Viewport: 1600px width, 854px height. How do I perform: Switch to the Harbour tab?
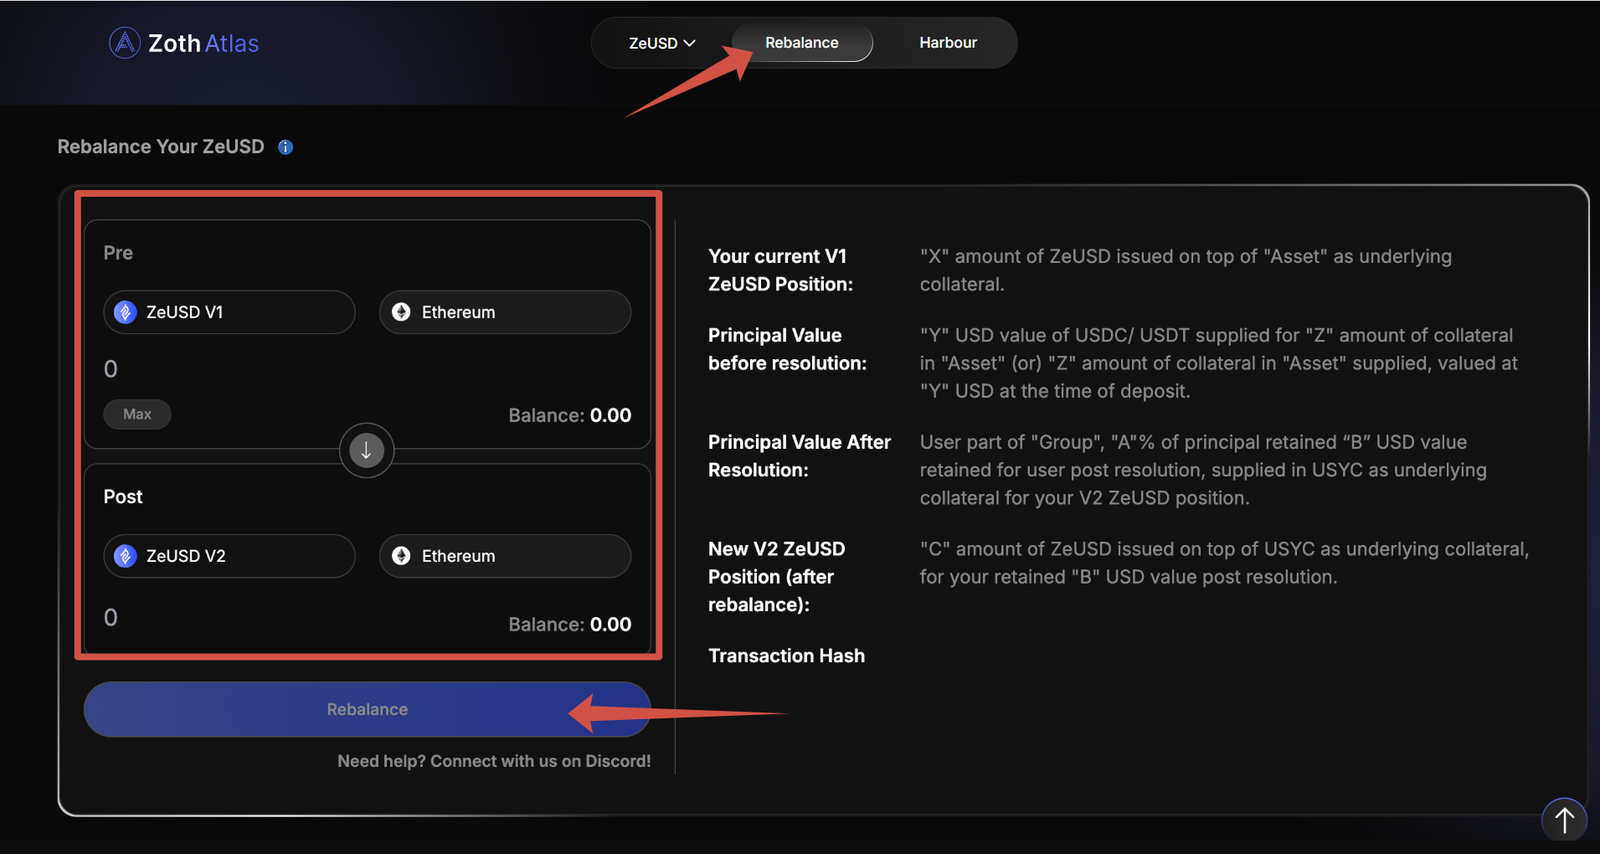pyautogui.click(x=947, y=43)
